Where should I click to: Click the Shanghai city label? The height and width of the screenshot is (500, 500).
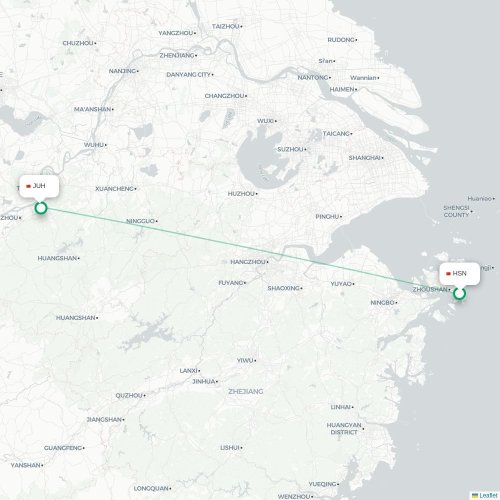[364, 158]
